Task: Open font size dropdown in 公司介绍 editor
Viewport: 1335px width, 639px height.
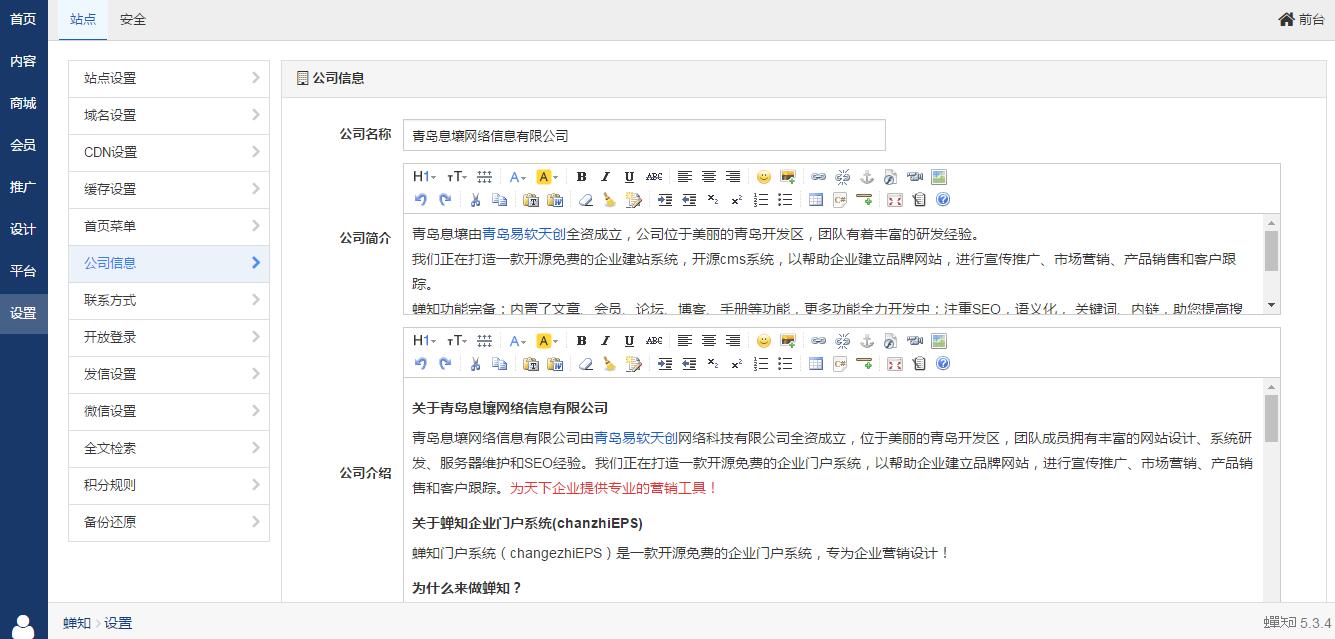Action: 457,341
